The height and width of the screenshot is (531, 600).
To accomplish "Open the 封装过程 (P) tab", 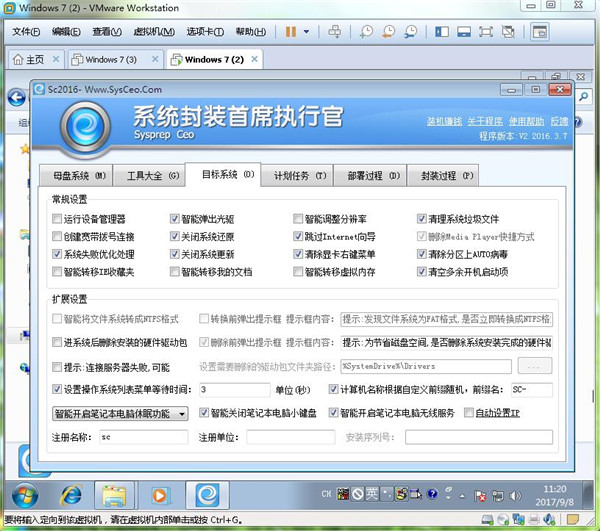I will (443, 176).
